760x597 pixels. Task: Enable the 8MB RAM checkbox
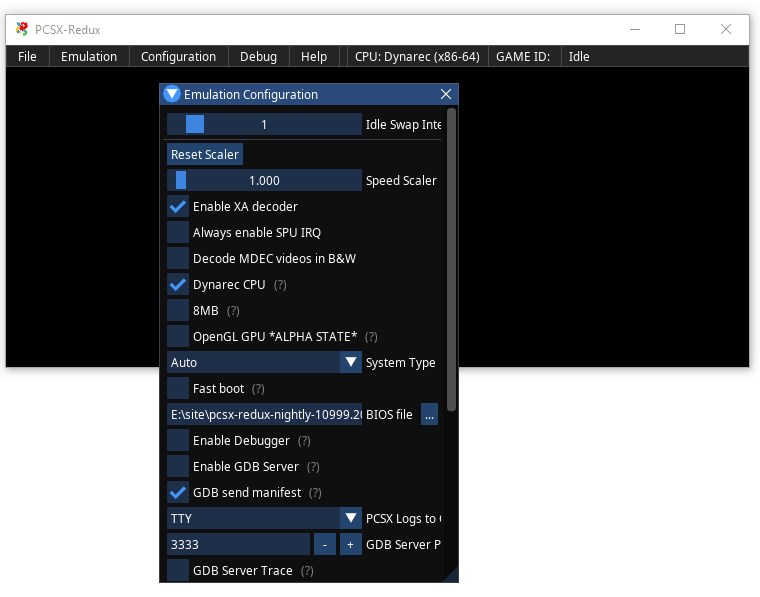point(178,311)
